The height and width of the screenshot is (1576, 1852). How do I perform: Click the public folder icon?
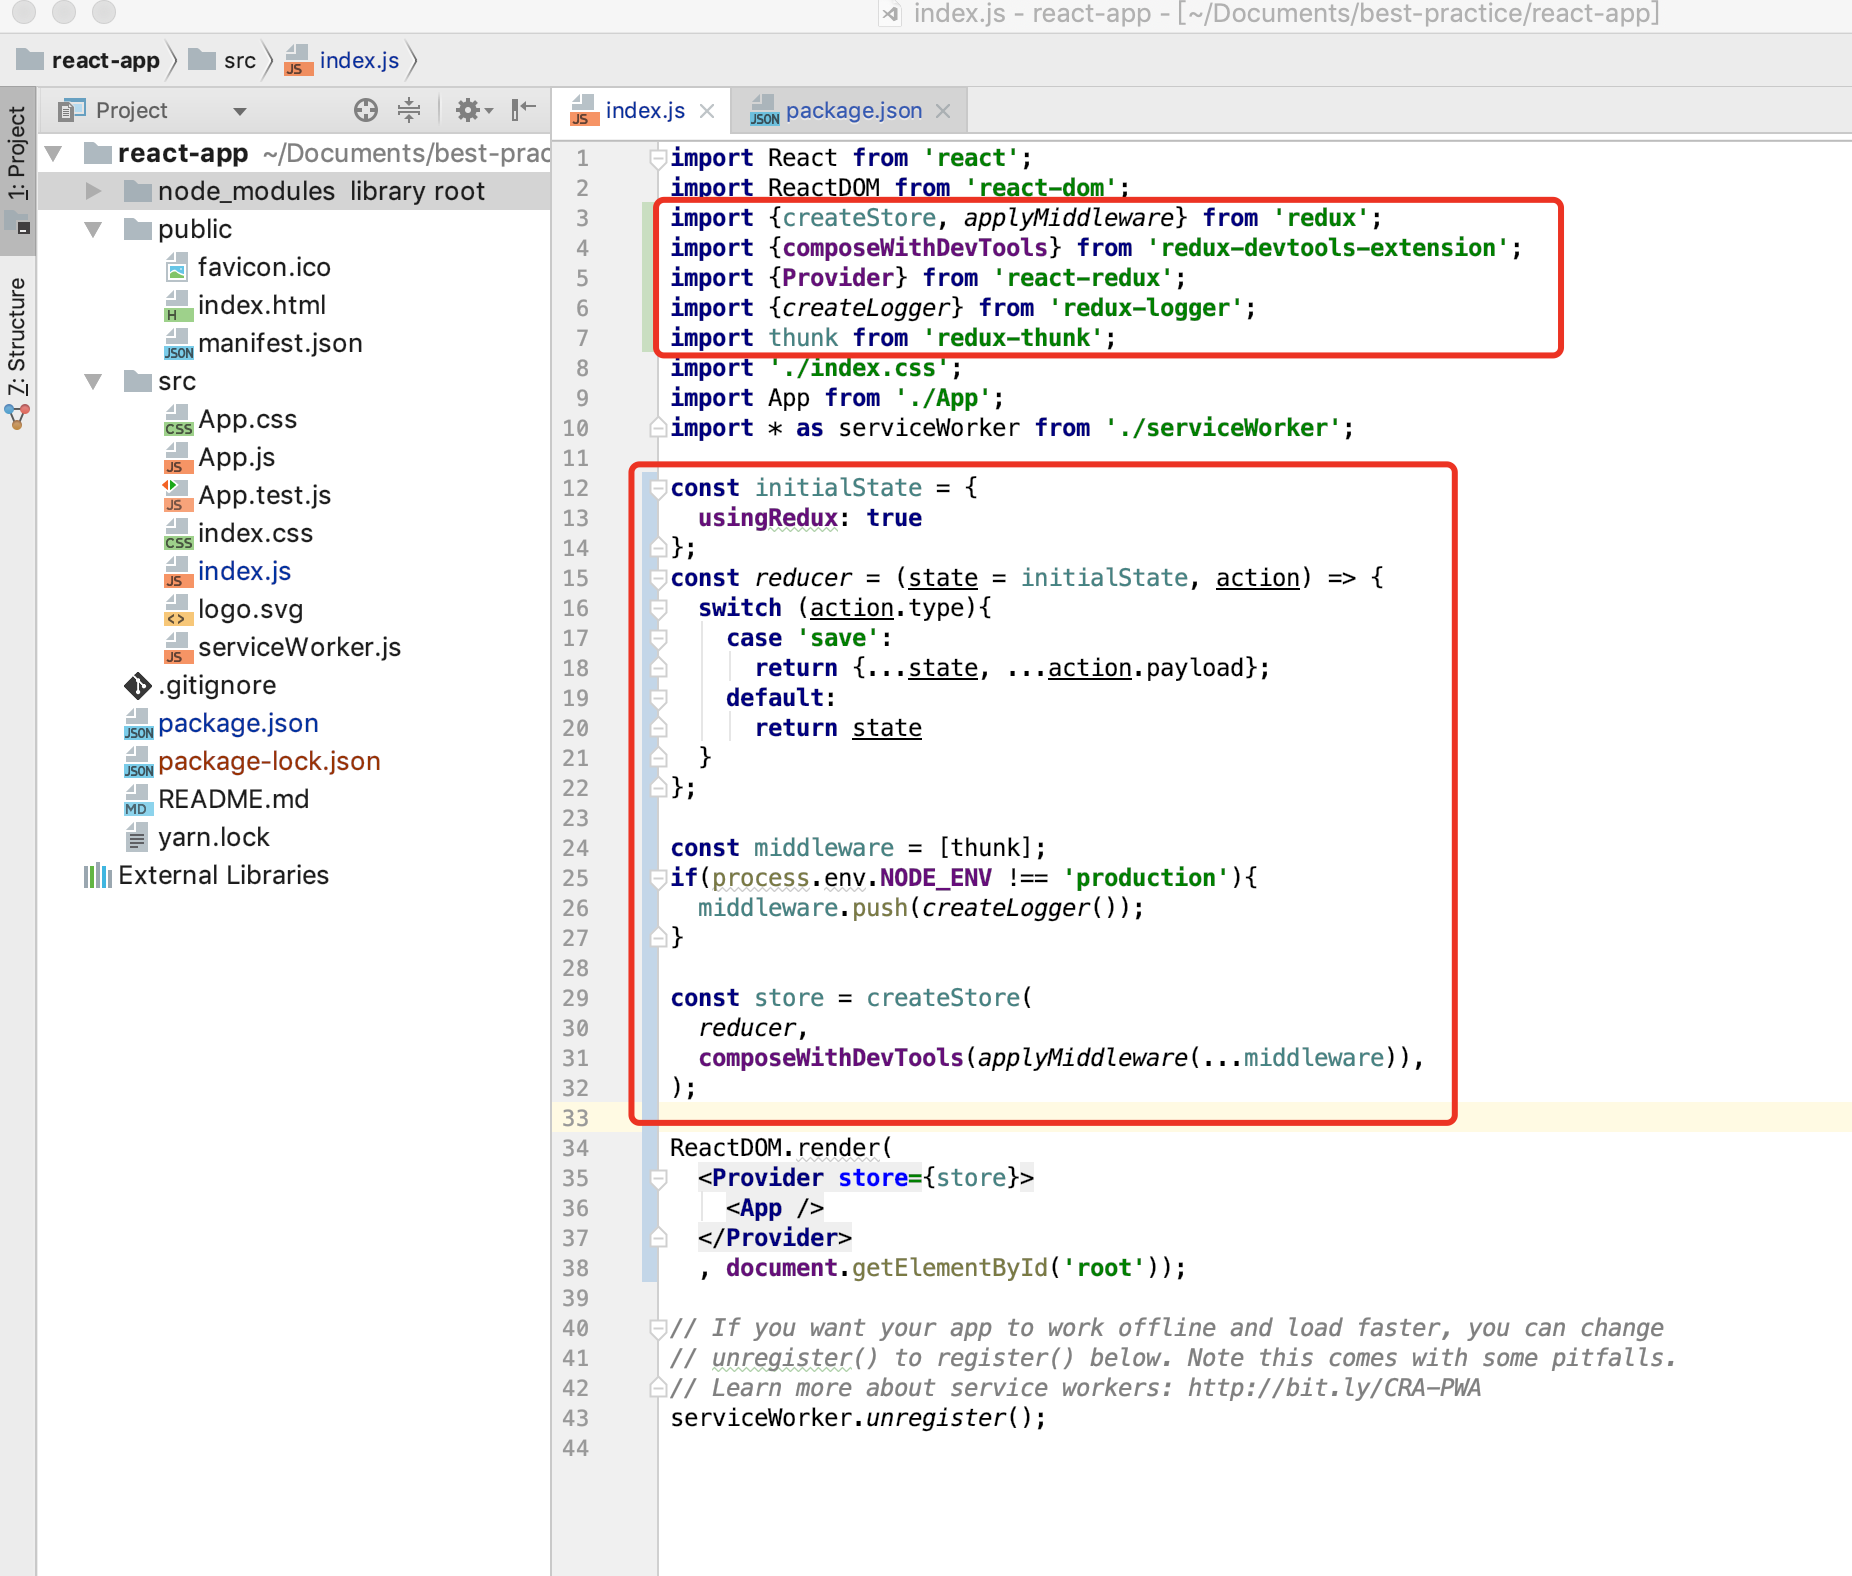pos(138,229)
